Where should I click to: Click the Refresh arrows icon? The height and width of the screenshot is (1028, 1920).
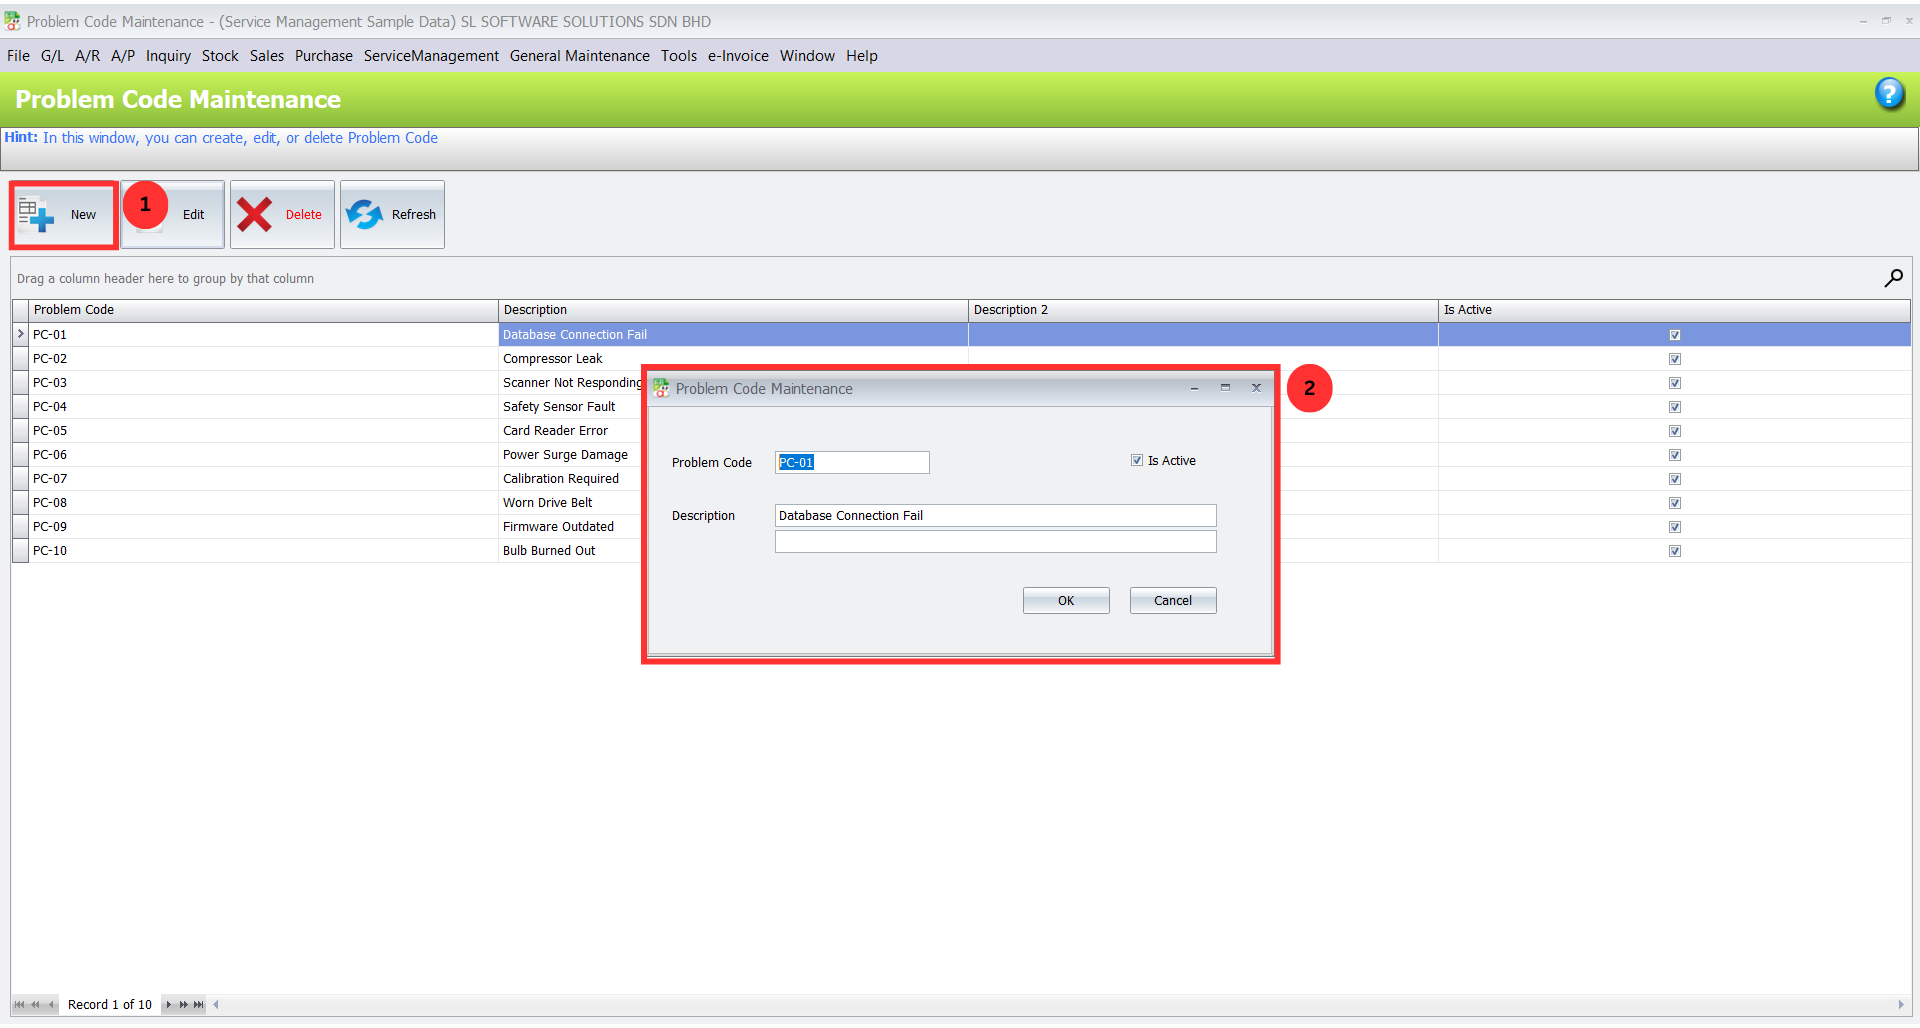point(365,215)
